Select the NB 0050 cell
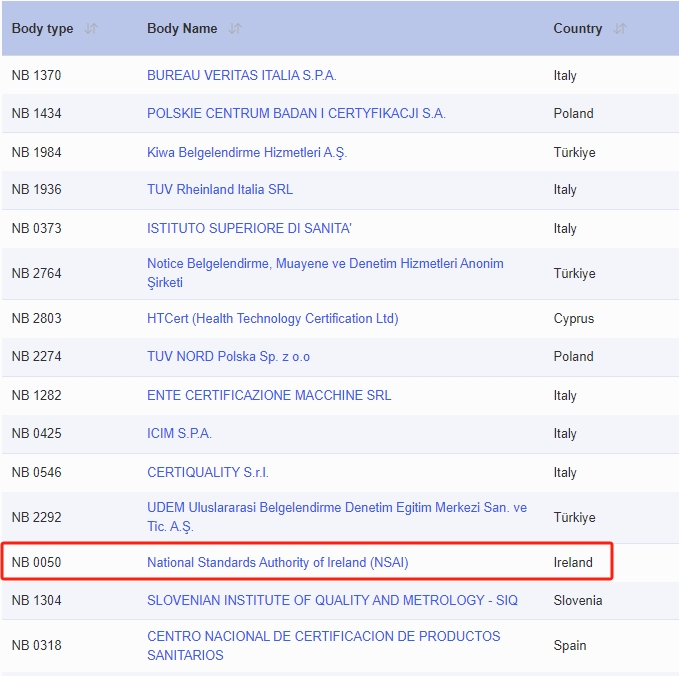This screenshot has height=676, width=679. click(x=36, y=563)
